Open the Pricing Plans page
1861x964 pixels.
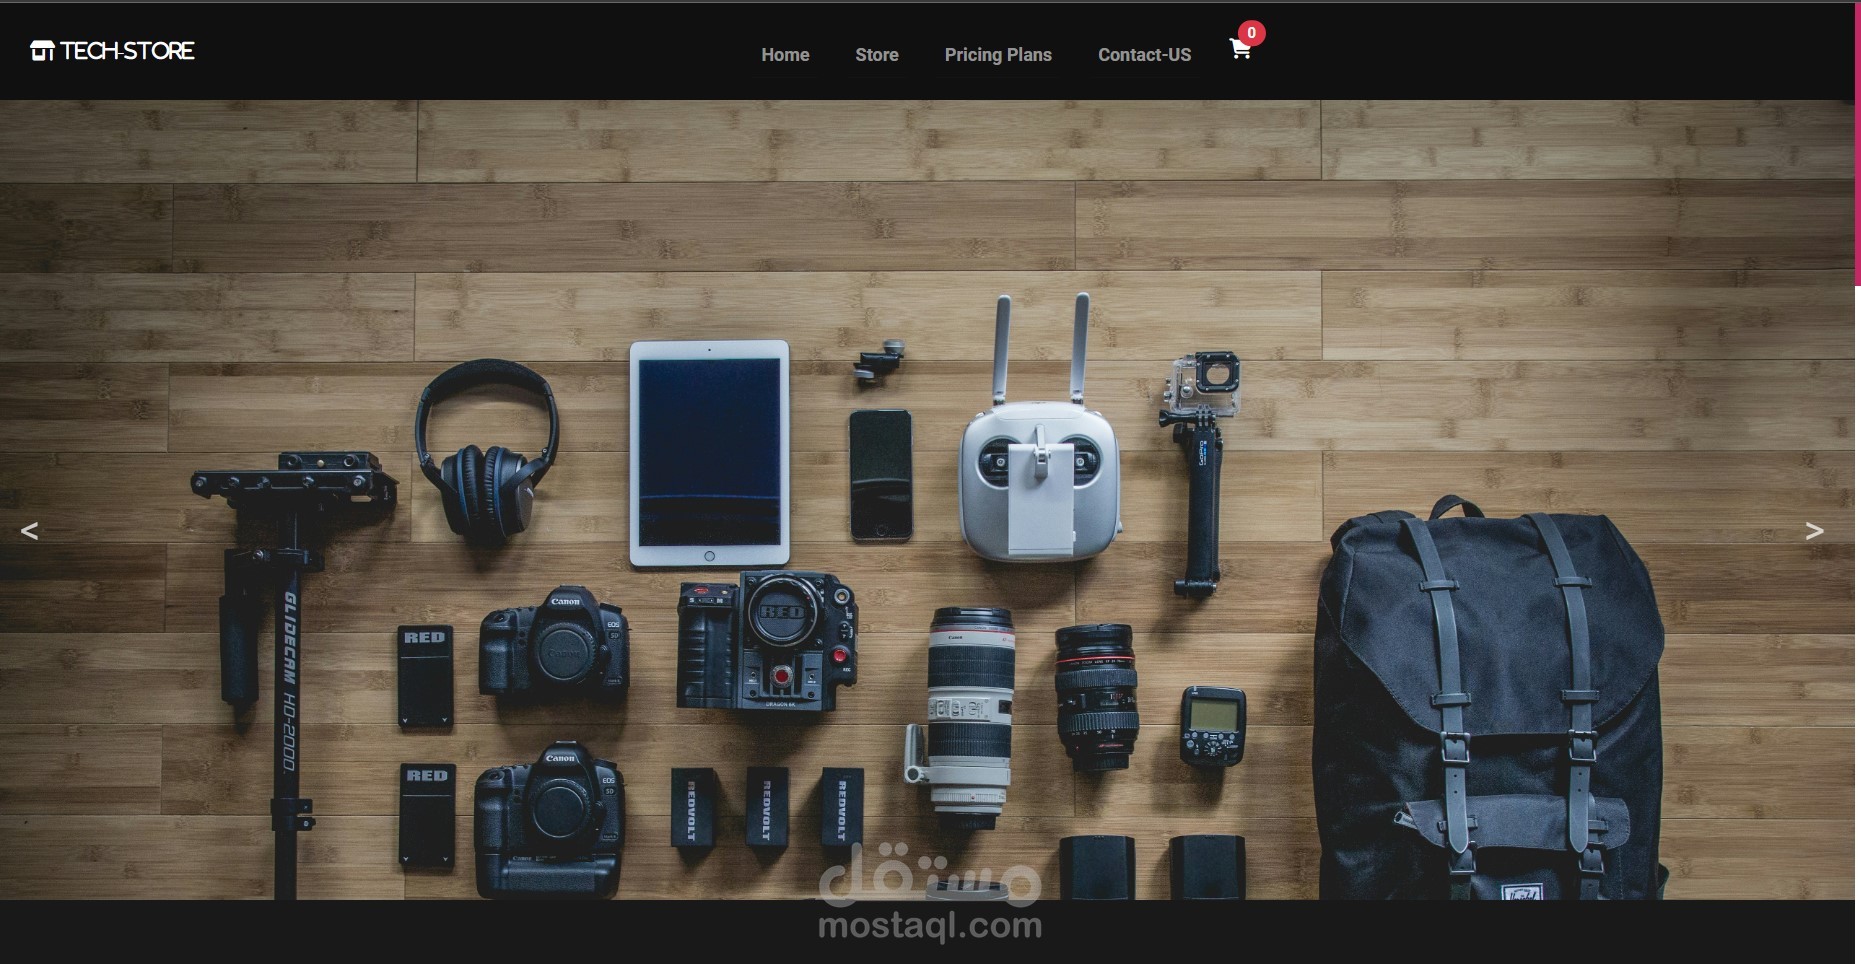click(x=998, y=55)
